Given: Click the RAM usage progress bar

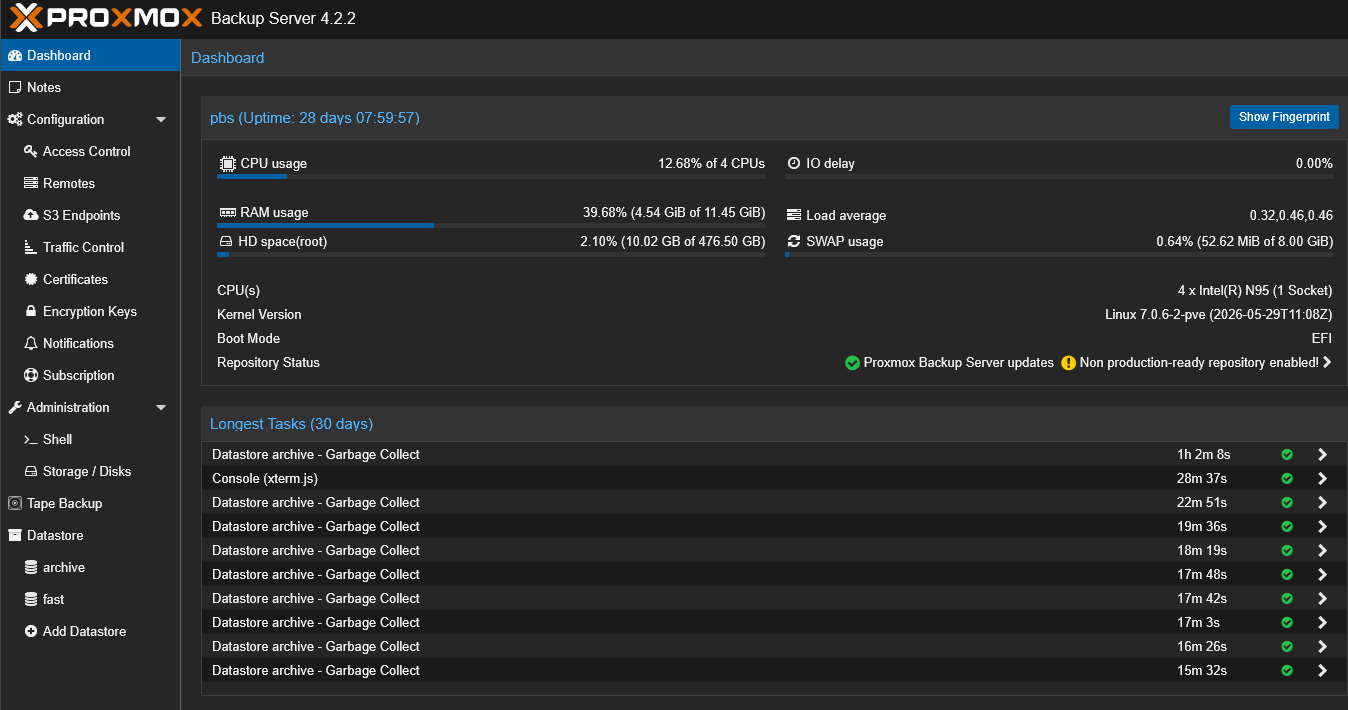Looking at the screenshot, I should point(491,226).
